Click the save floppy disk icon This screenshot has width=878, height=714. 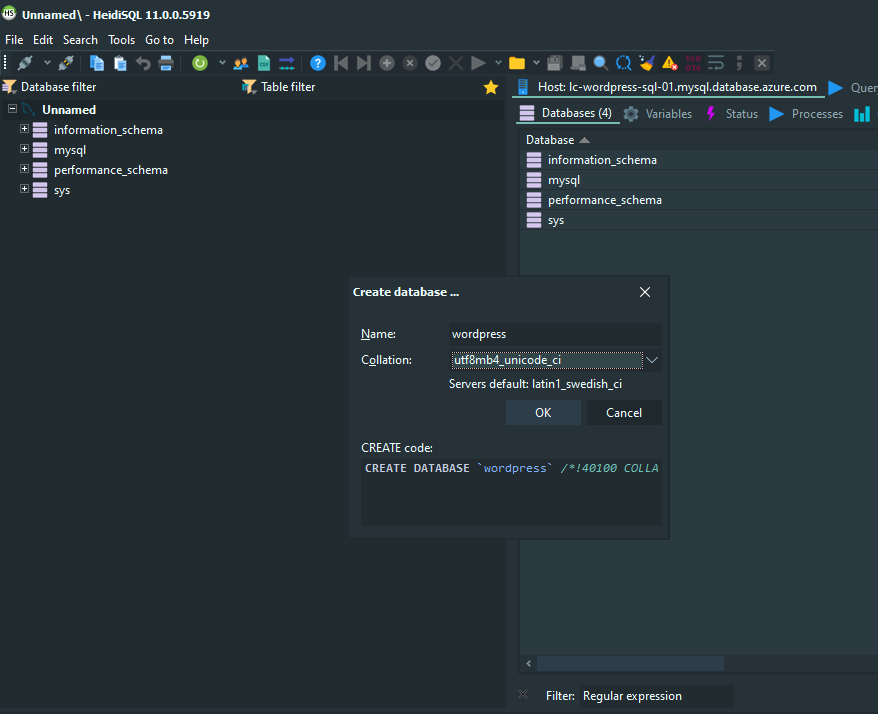tap(554, 63)
